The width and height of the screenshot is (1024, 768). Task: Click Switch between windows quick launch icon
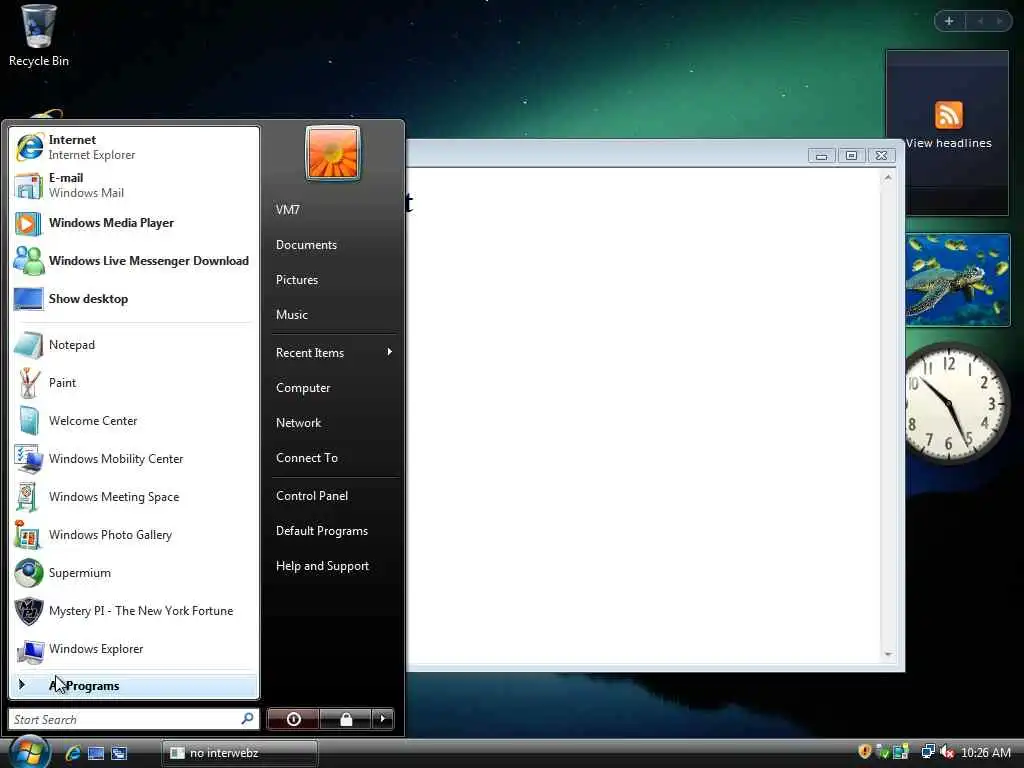pyautogui.click(x=119, y=753)
